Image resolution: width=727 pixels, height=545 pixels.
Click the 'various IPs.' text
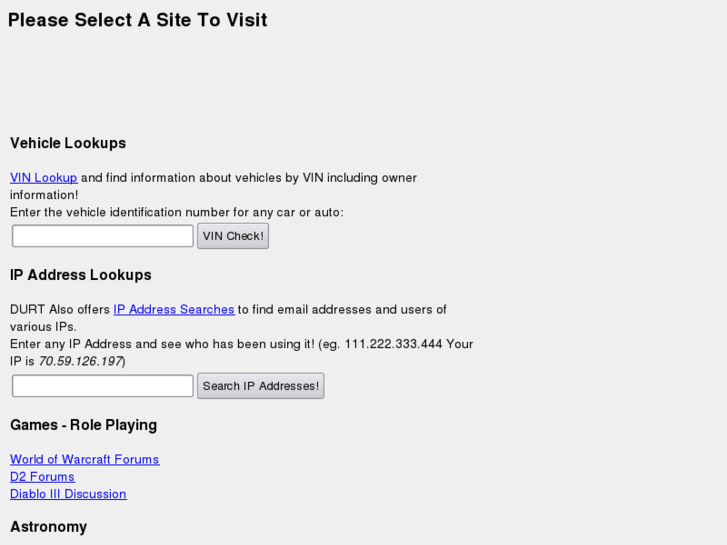click(43, 327)
